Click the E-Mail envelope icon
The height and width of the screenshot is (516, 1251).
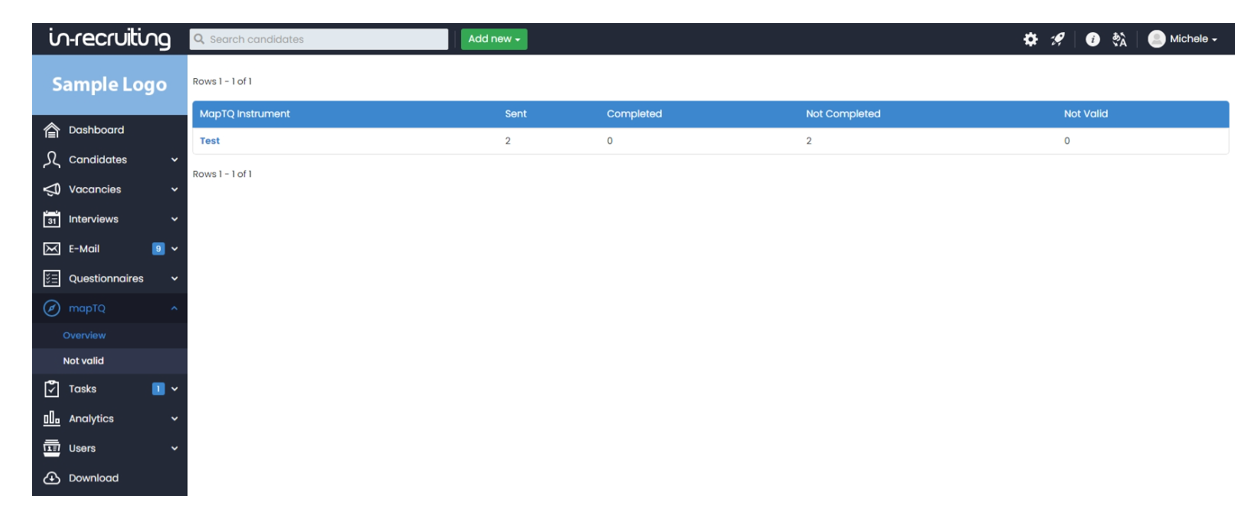[52, 249]
